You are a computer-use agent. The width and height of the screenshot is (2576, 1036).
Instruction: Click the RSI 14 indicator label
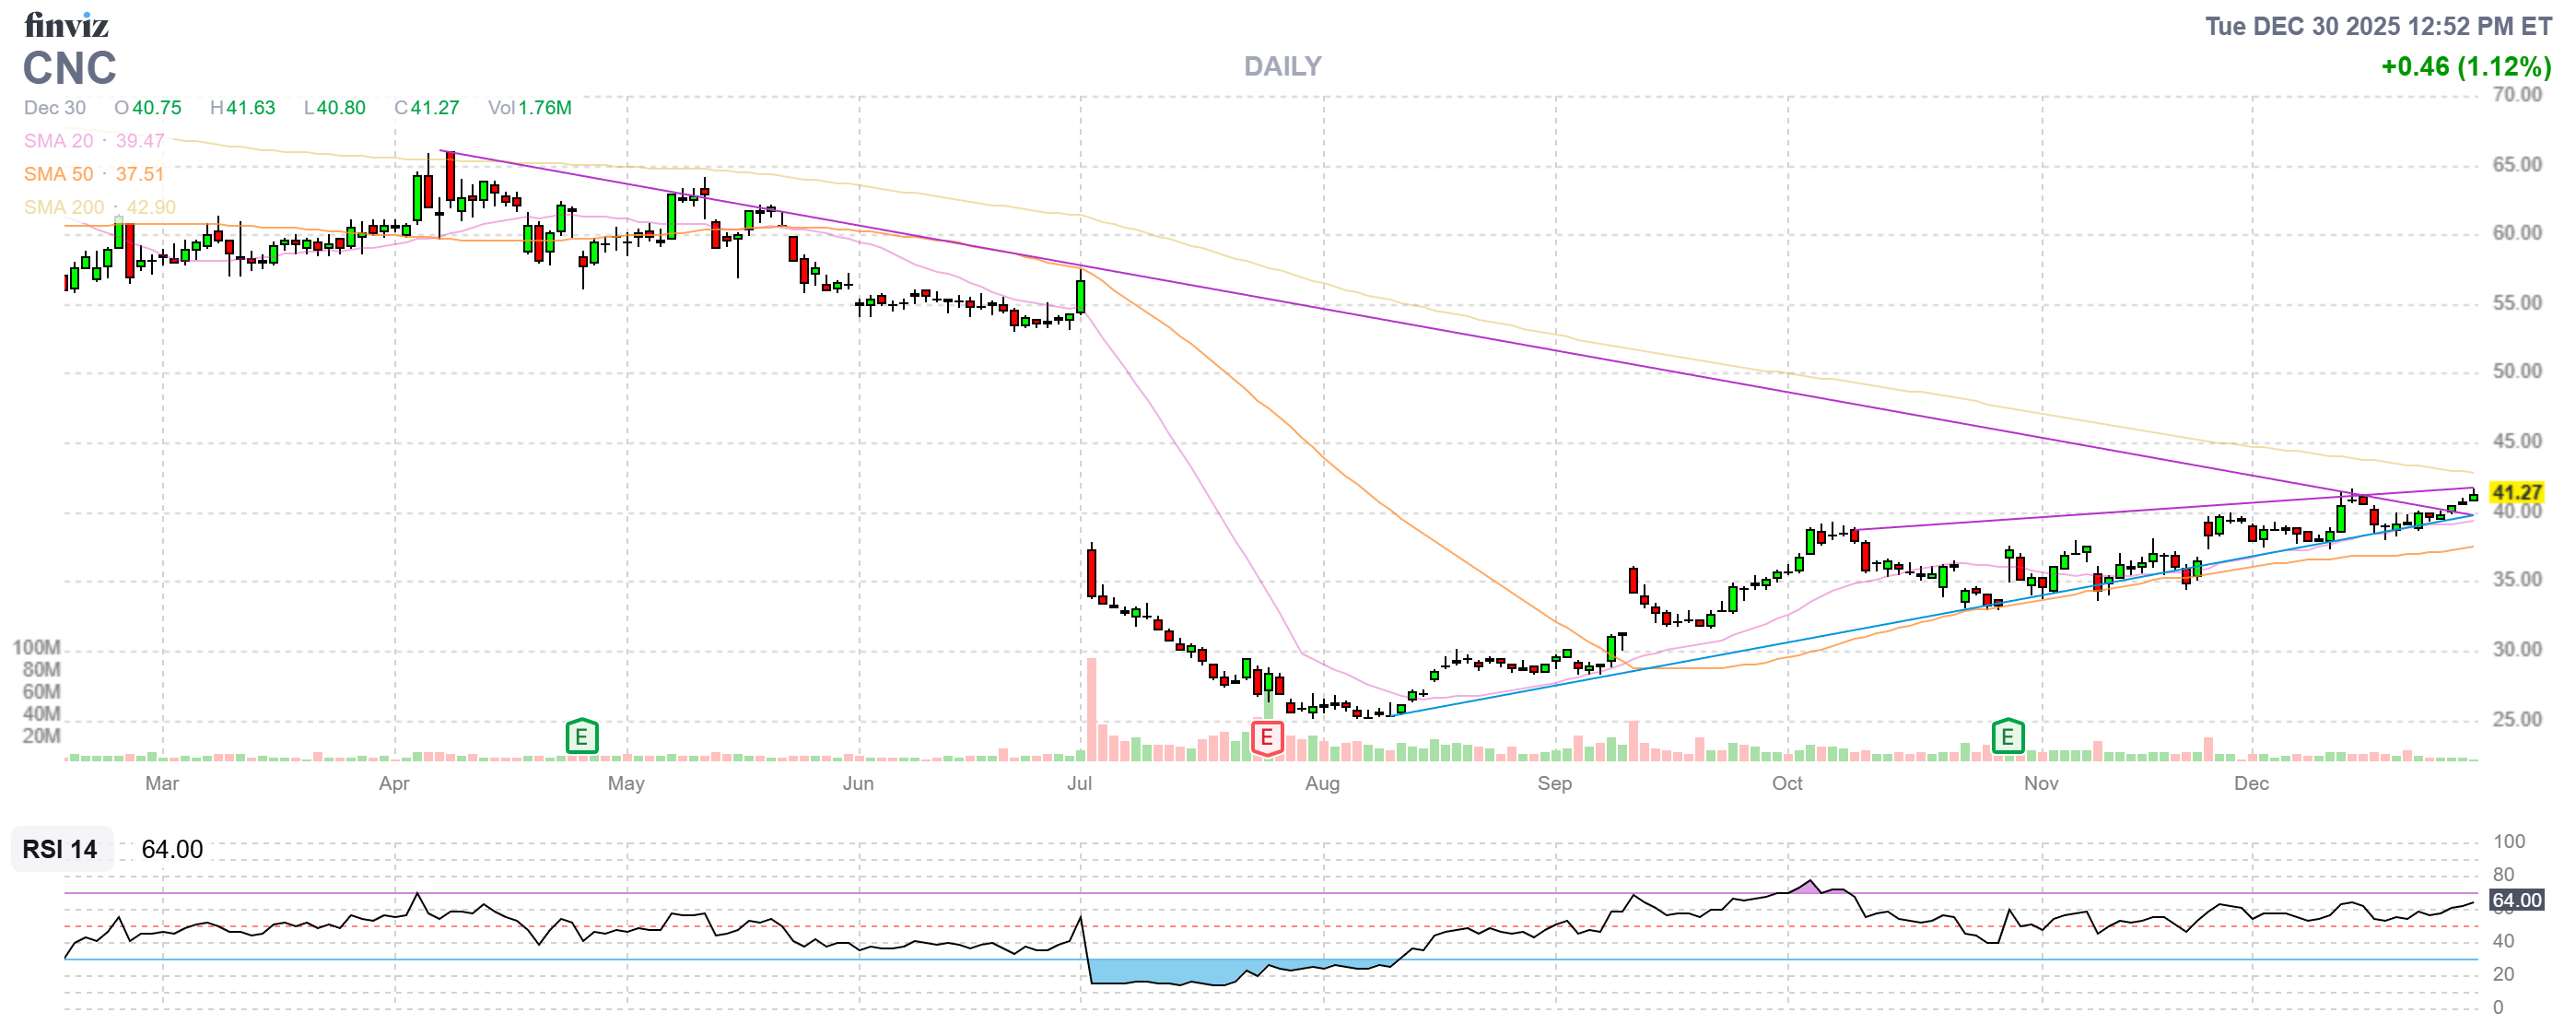[60, 849]
